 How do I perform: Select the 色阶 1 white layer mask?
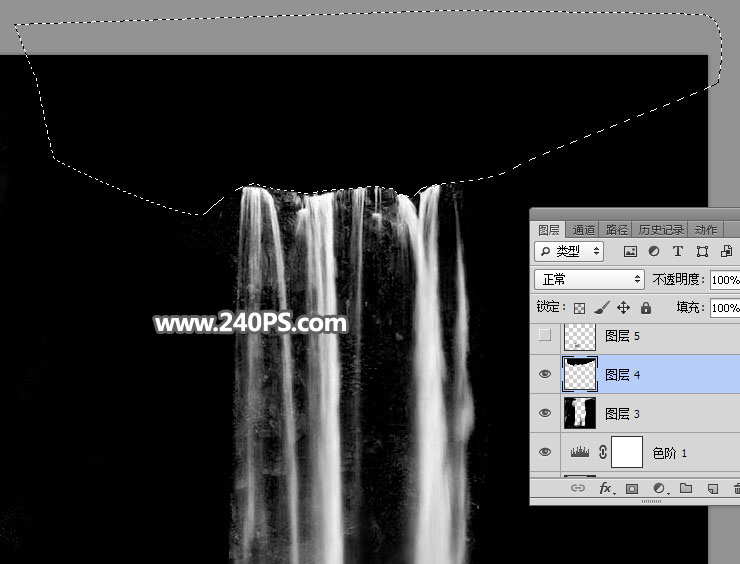click(627, 452)
